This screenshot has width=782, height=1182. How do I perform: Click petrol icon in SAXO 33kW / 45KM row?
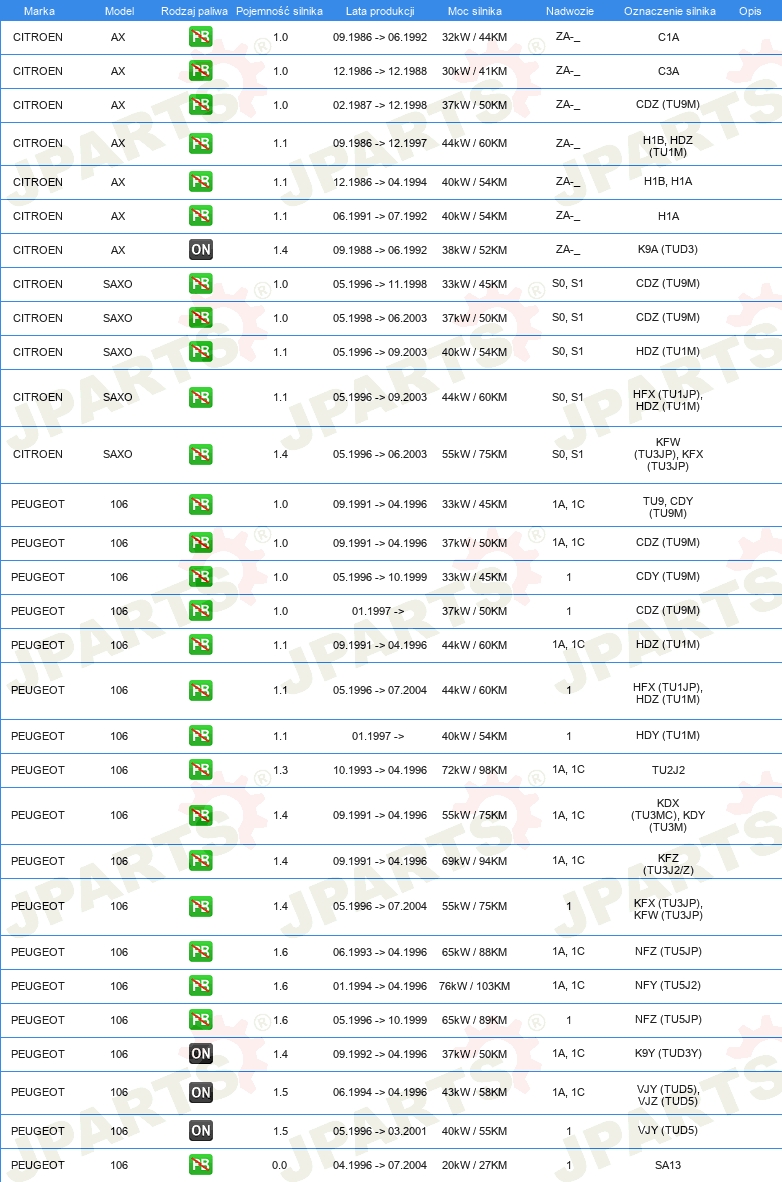coord(201,283)
